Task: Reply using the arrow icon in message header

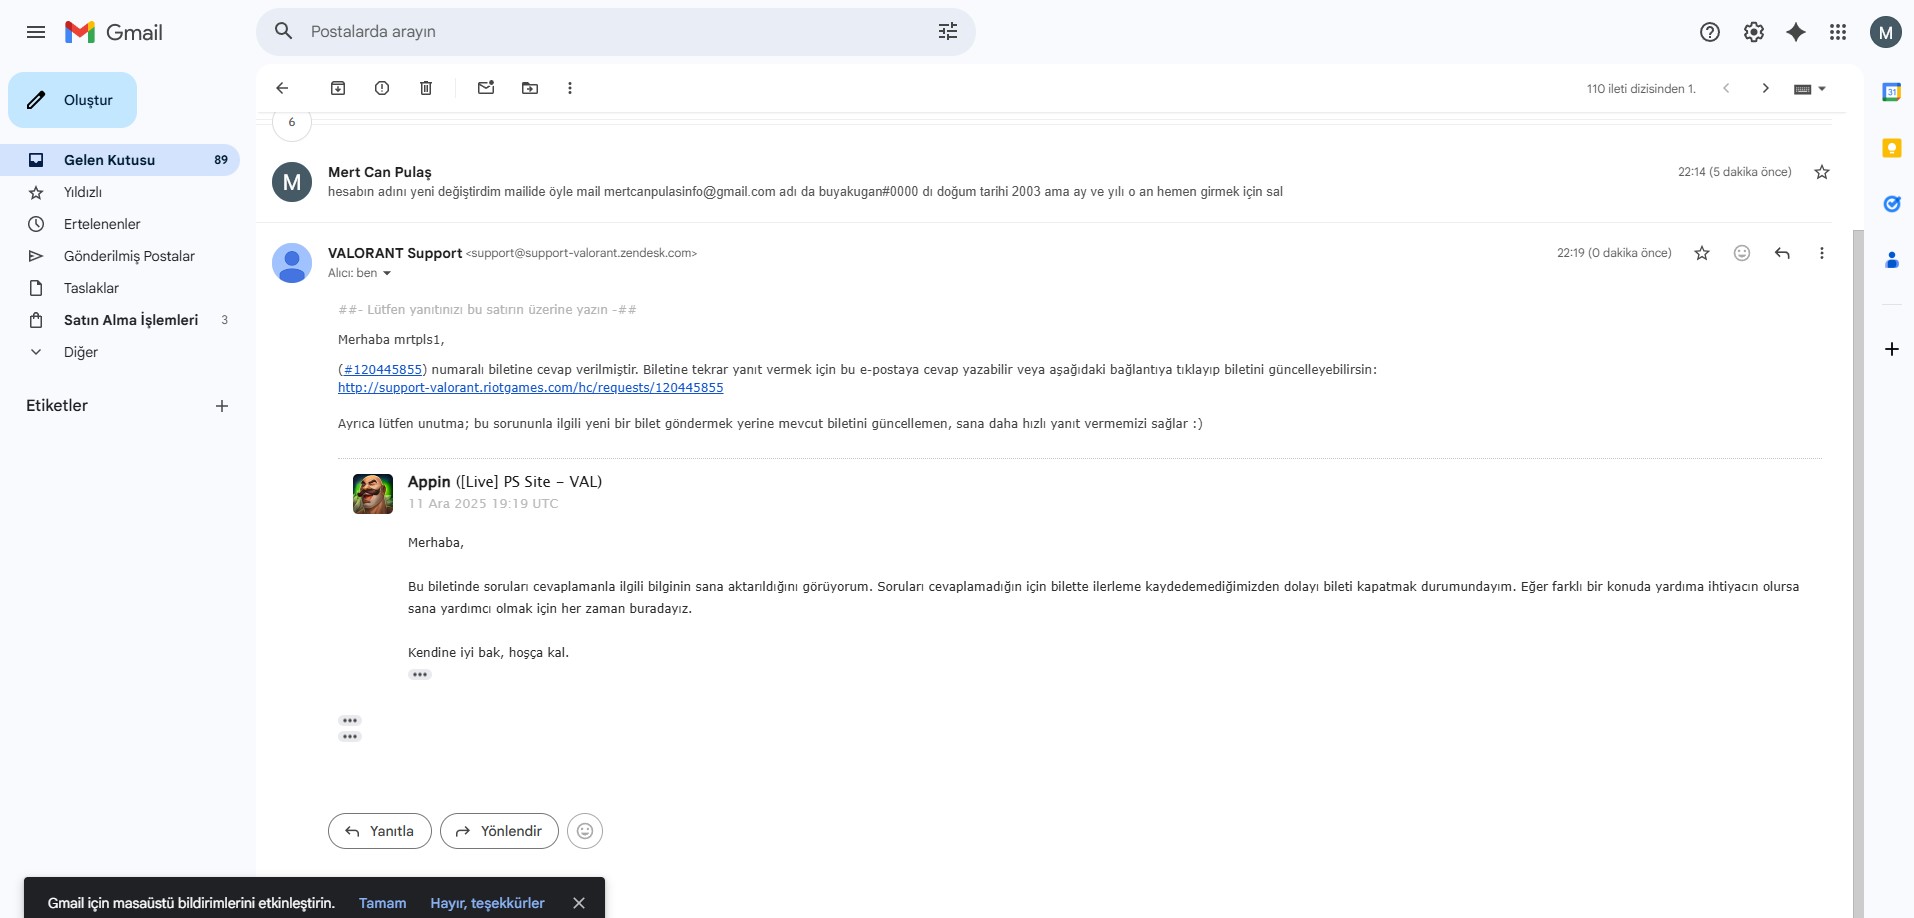Action: pyautogui.click(x=1782, y=253)
